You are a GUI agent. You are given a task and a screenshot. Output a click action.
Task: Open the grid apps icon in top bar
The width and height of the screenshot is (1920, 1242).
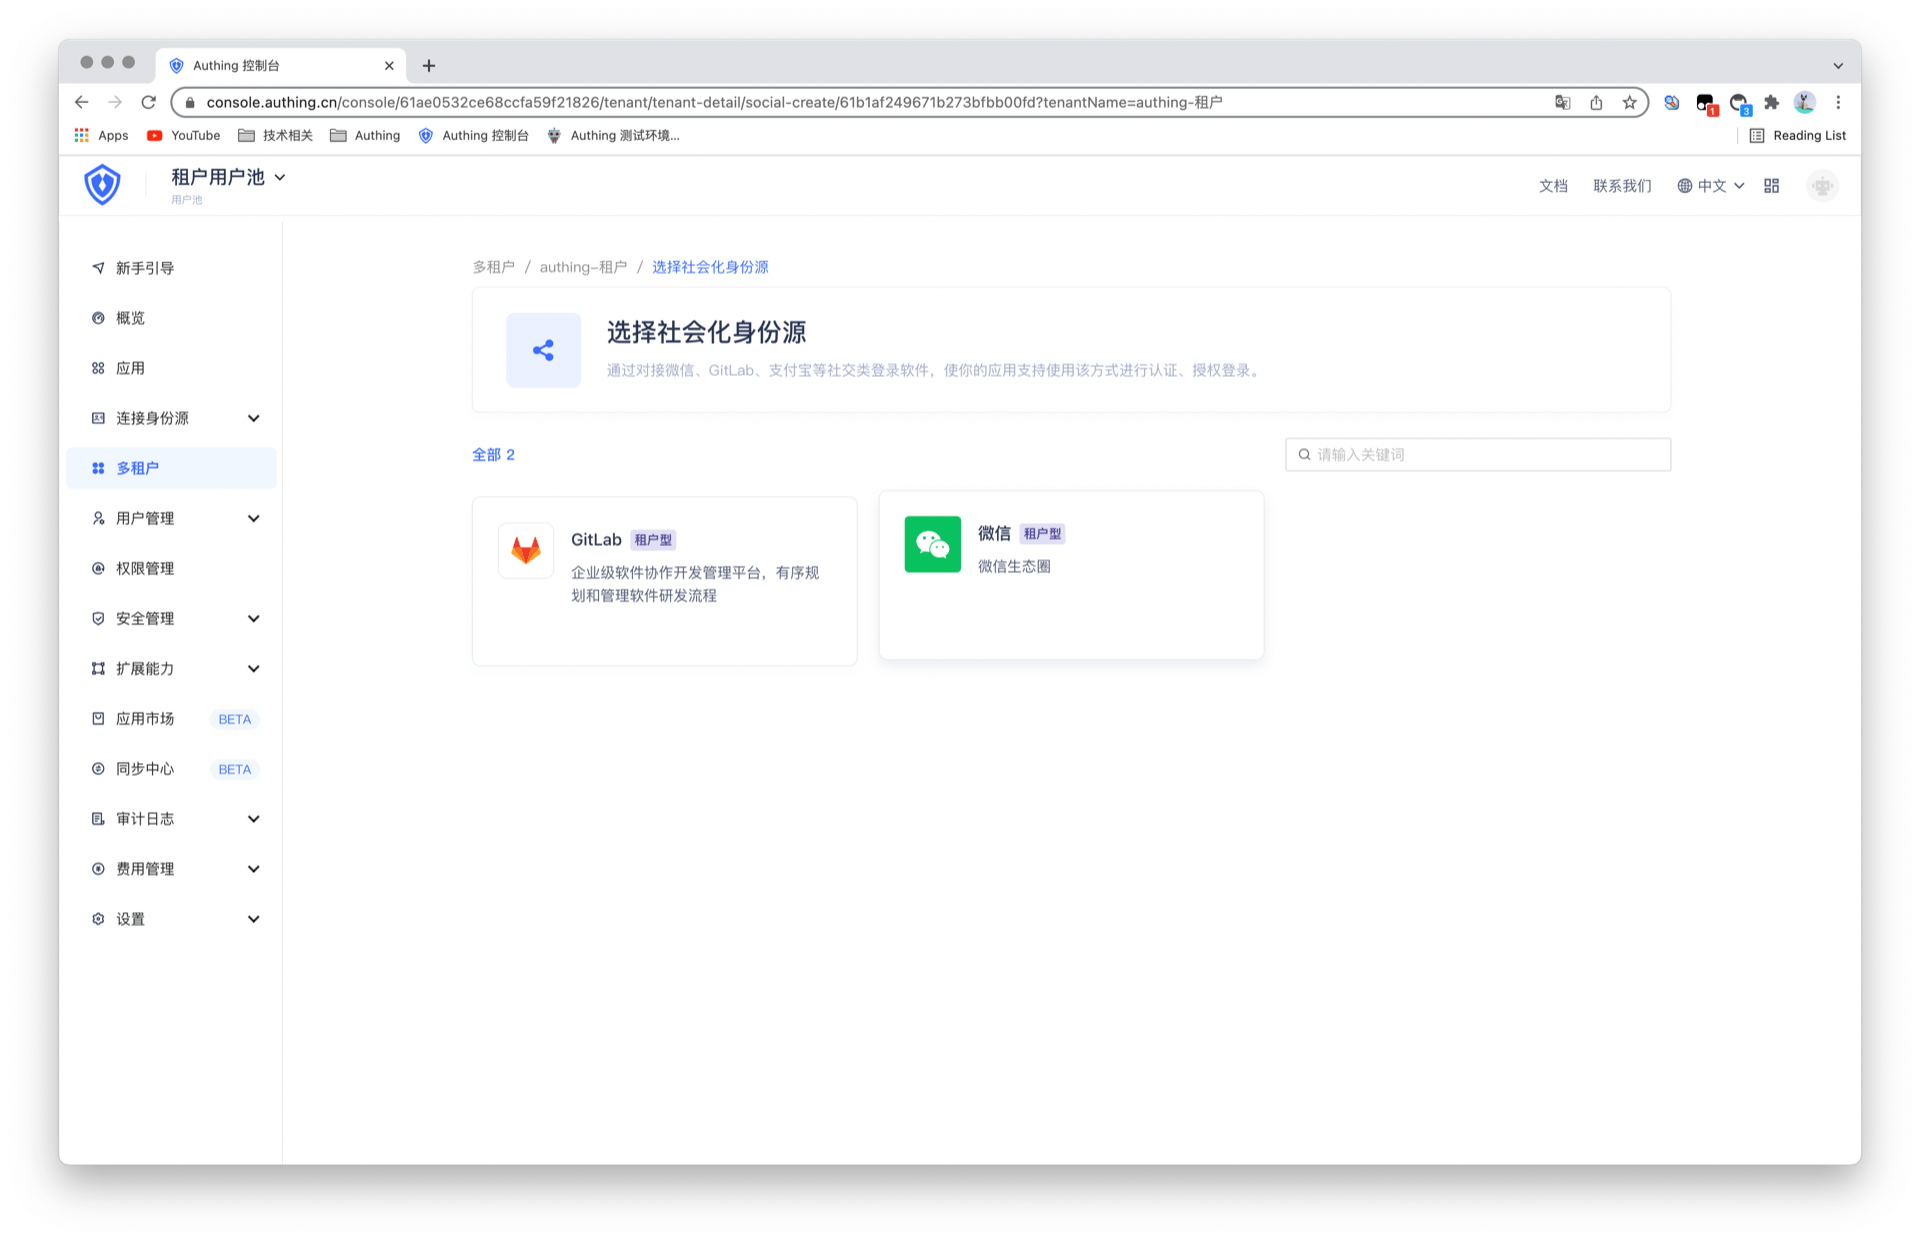click(x=1771, y=186)
